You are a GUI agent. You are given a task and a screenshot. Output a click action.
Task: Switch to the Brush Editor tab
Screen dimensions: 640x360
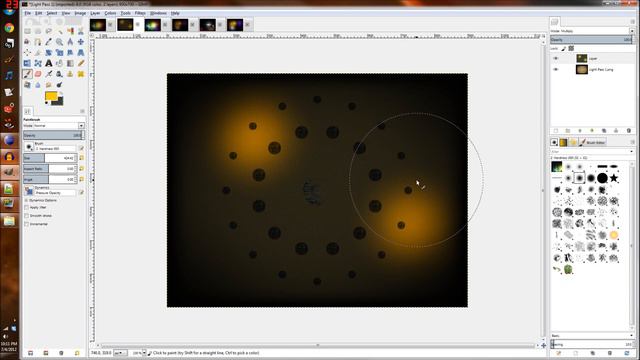[x=592, y=142]
